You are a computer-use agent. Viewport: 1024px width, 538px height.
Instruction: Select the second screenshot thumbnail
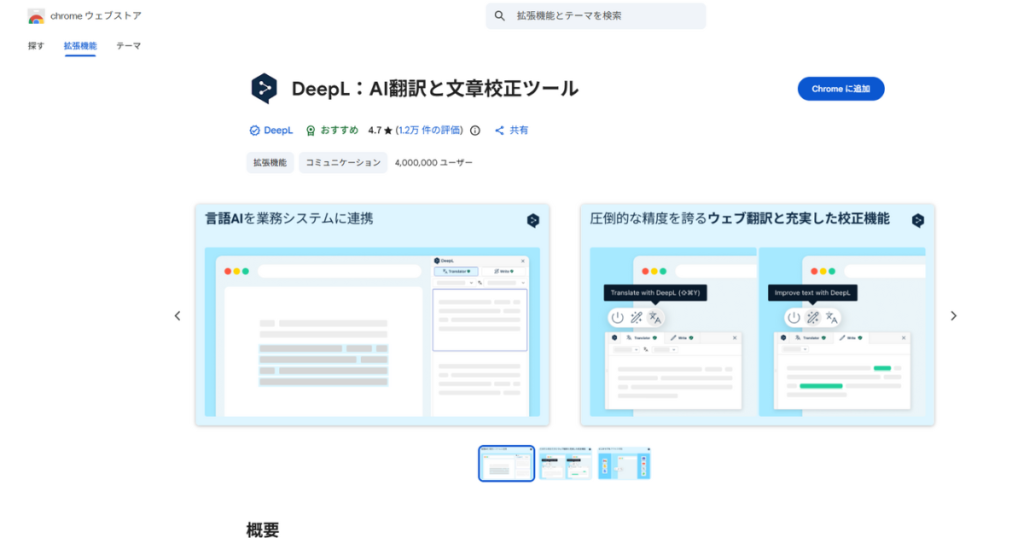coord(565,463)
